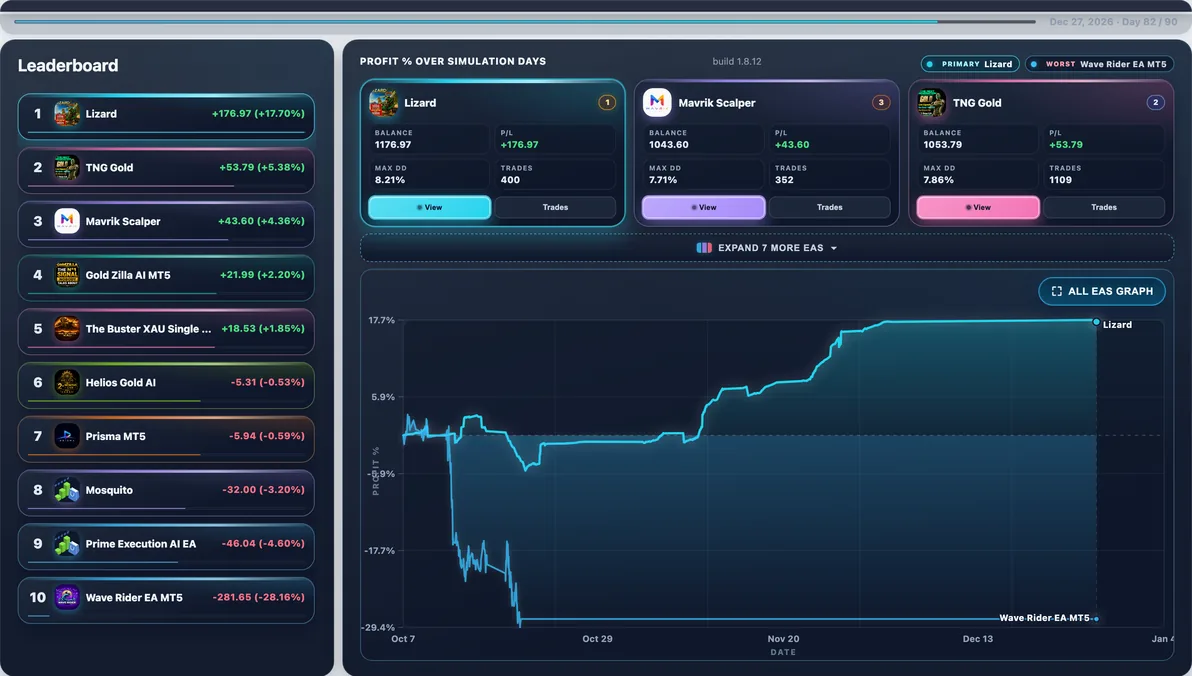Click the simulation day progress bar
1192x676 pixels.
click(525, 21)
